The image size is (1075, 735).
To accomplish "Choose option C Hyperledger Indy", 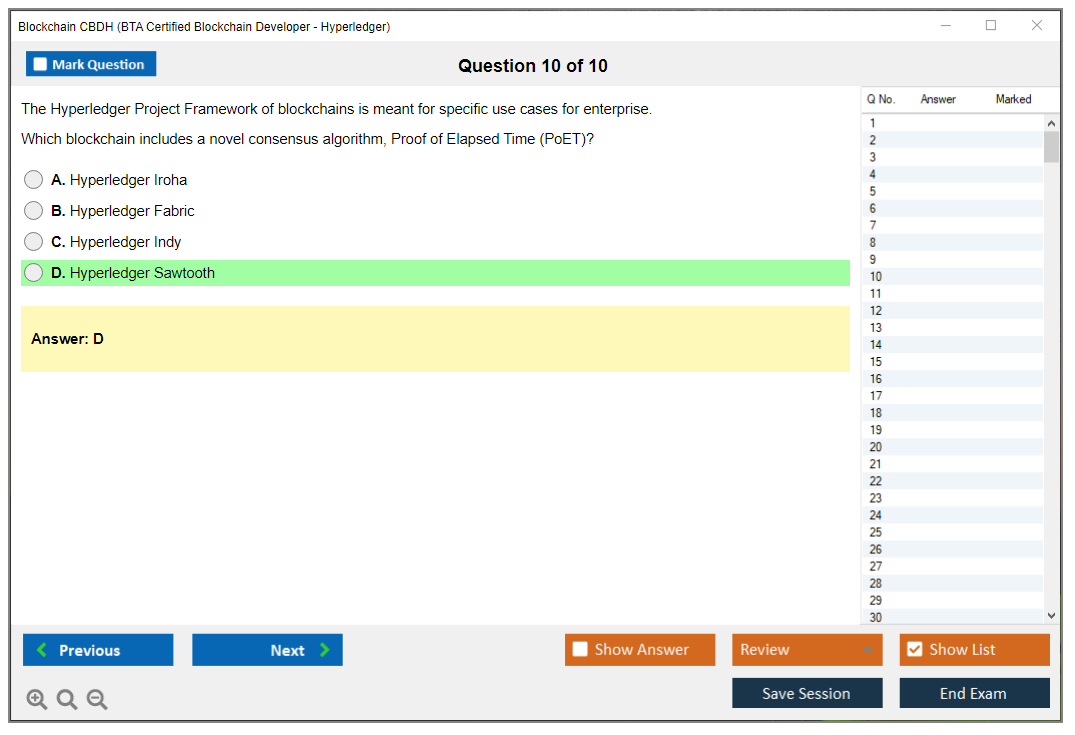I will pyautogui.click(x=34, y=242).
